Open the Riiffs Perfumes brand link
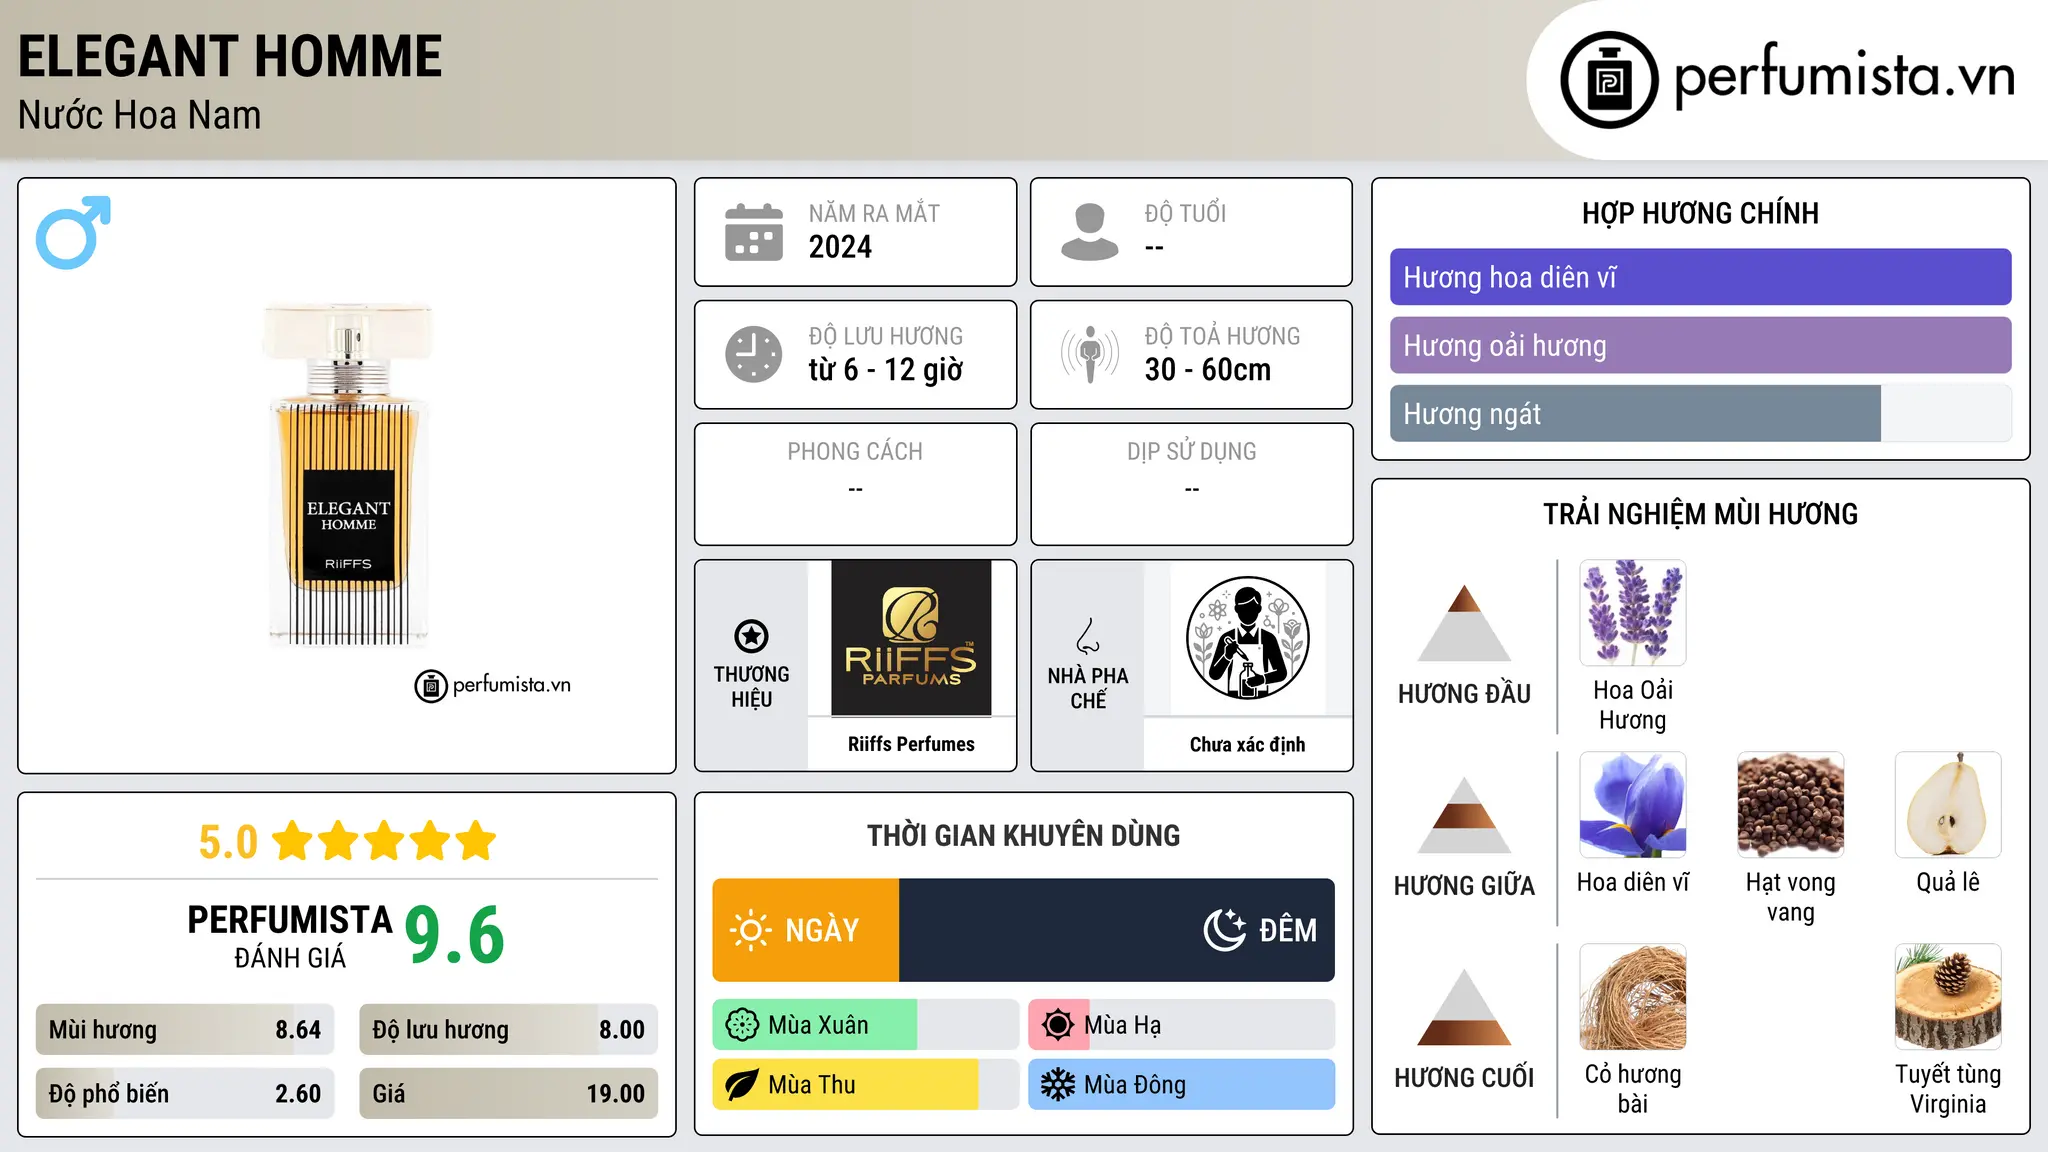 (911, 744)
